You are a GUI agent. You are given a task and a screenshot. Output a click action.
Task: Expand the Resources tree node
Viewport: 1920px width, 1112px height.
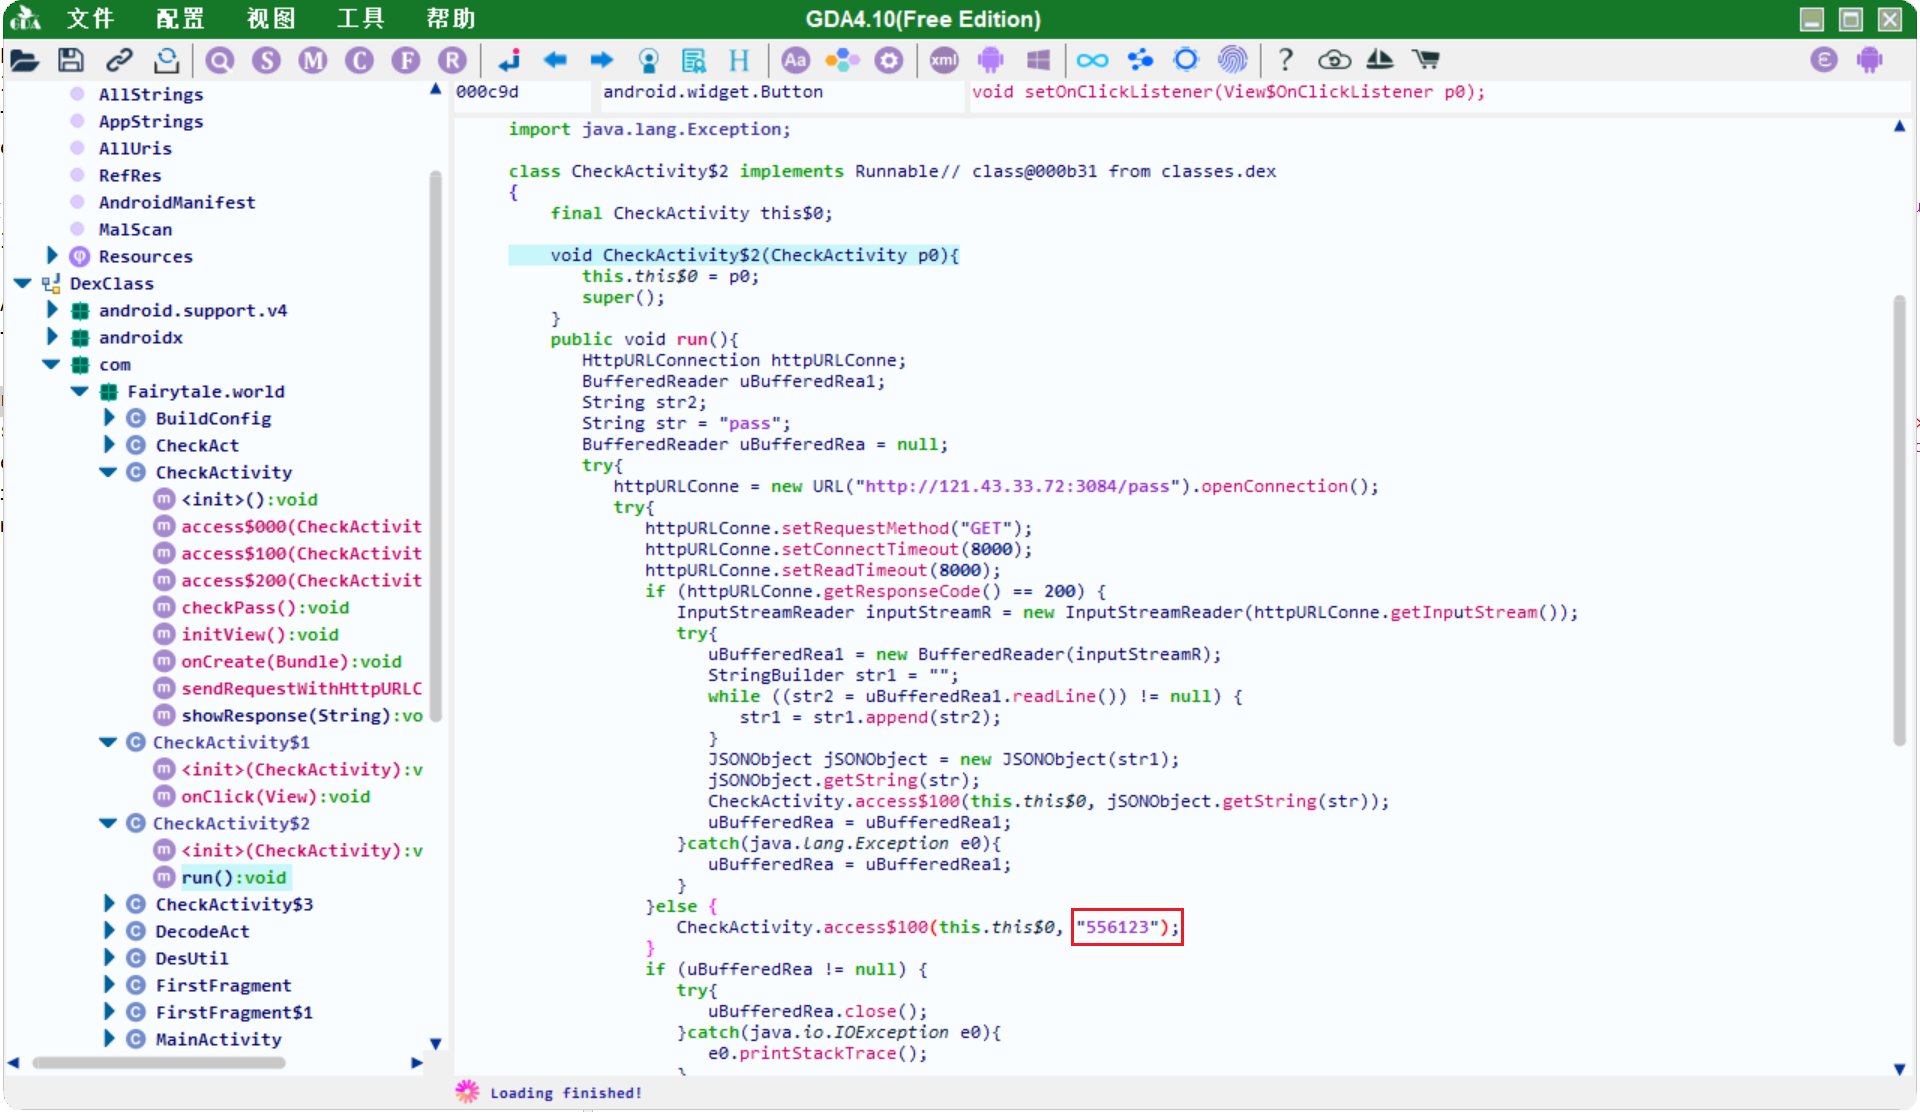coord(52,256)
